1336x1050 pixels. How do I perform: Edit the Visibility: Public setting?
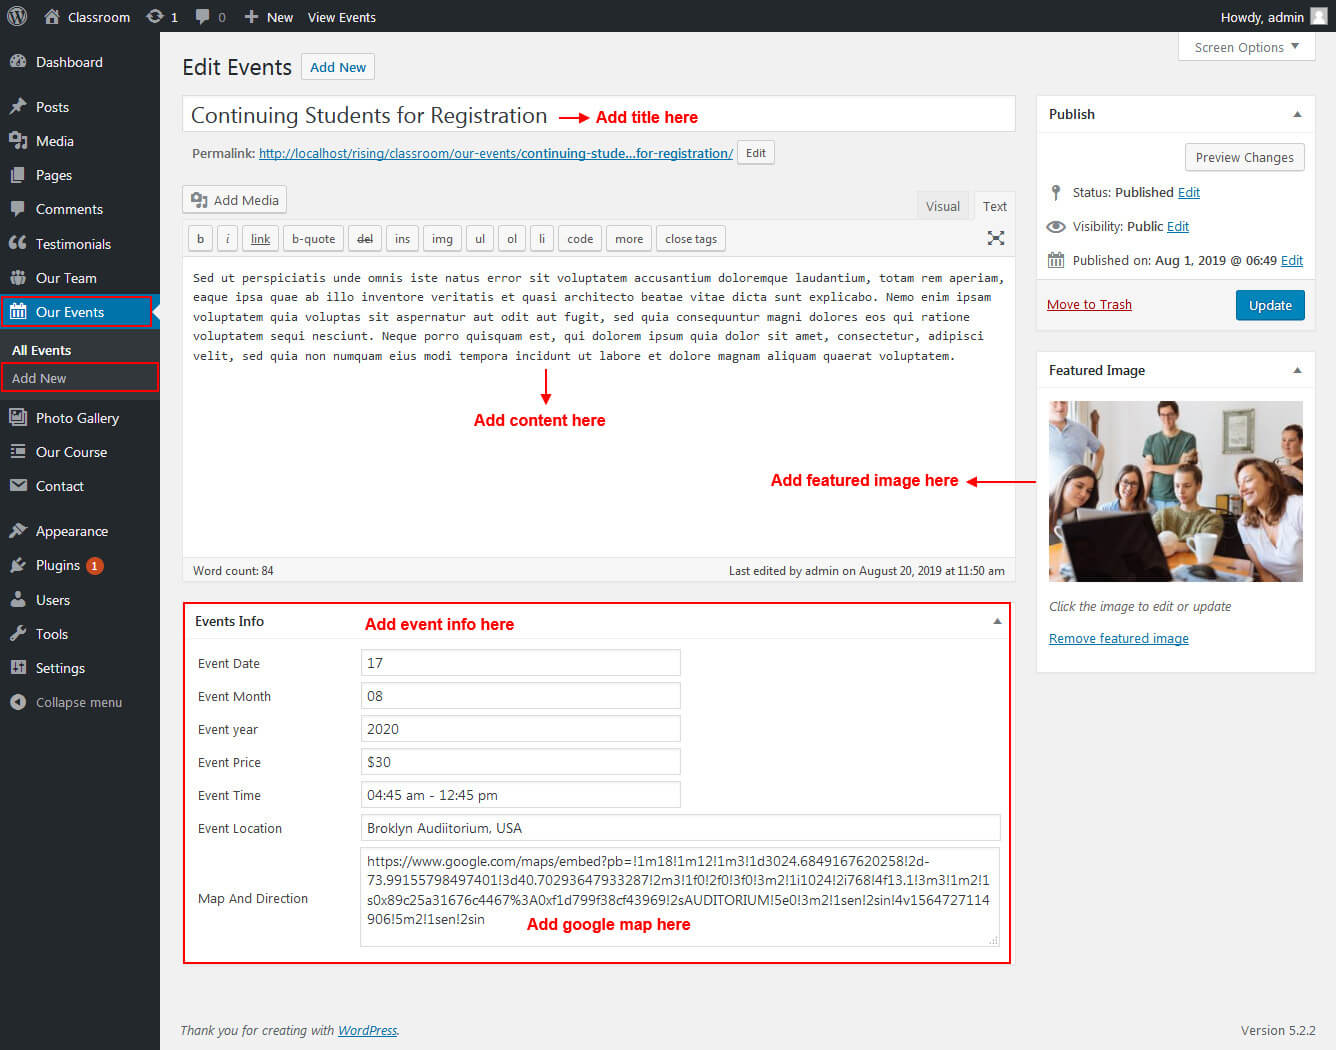(x=1177, y=227)
